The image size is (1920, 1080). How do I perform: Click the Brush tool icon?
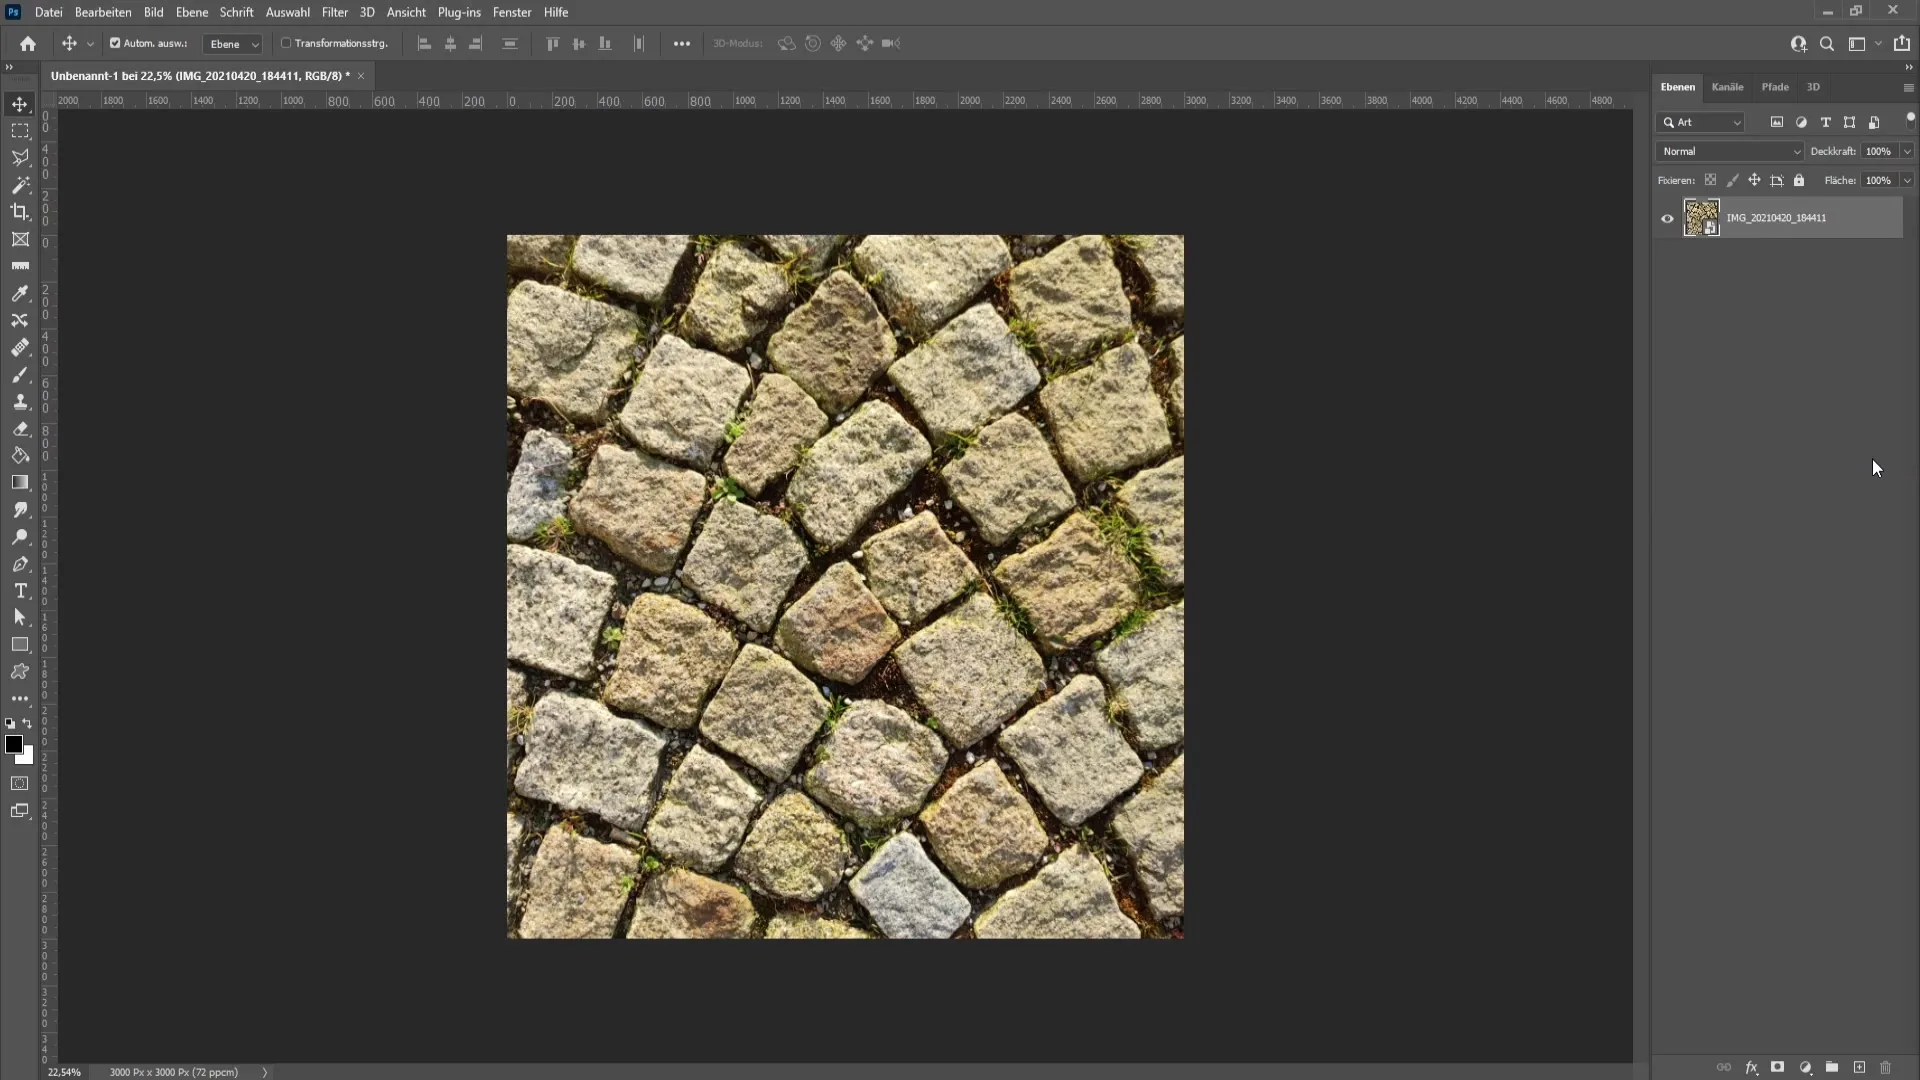[x=20, y=375]
